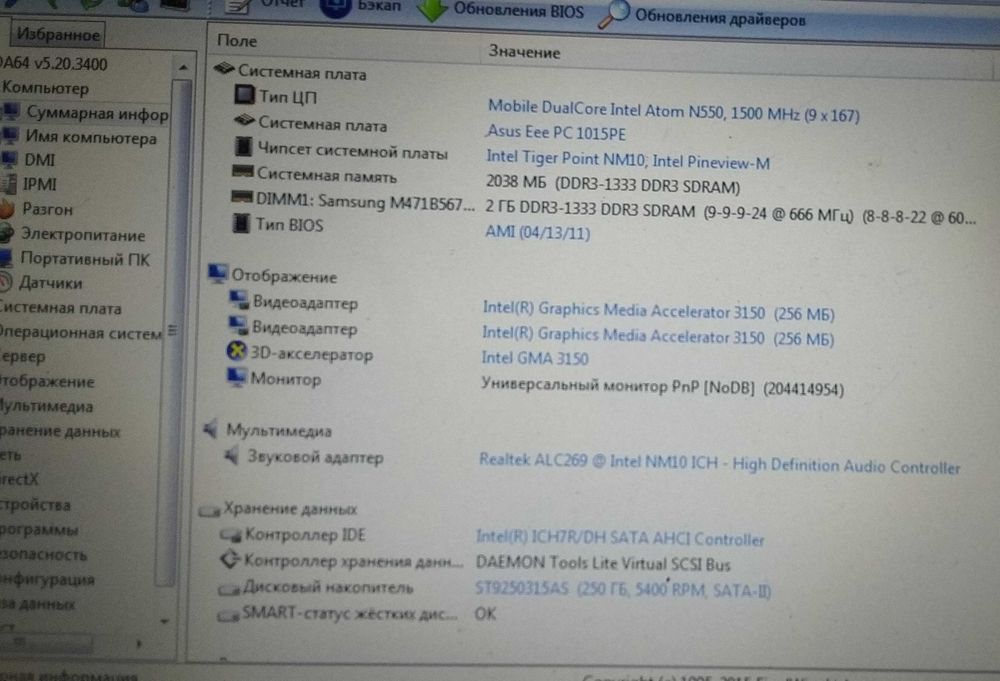Click the Чипсет системной платы icon
The height and width of the screenshot is (681, 1000).
tap(243, 147)
